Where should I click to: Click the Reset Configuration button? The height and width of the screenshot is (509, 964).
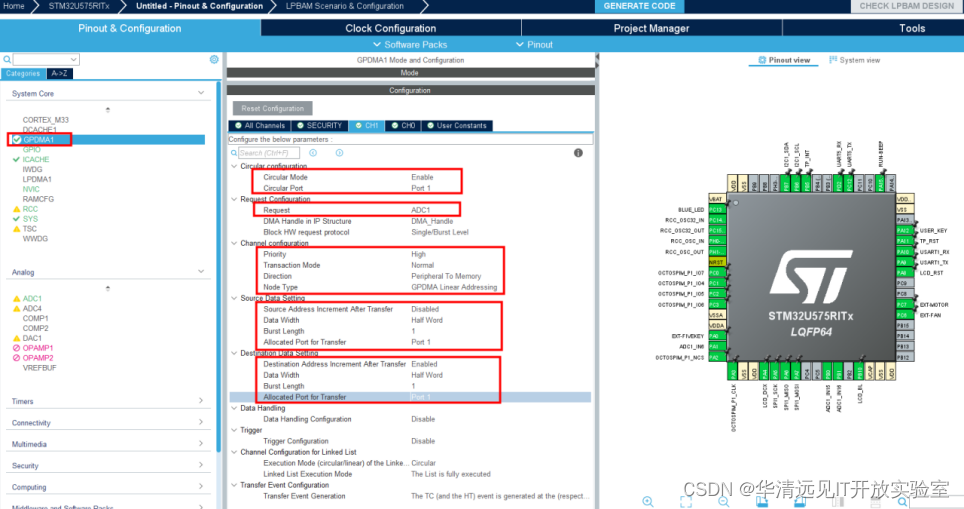[272, 108]
